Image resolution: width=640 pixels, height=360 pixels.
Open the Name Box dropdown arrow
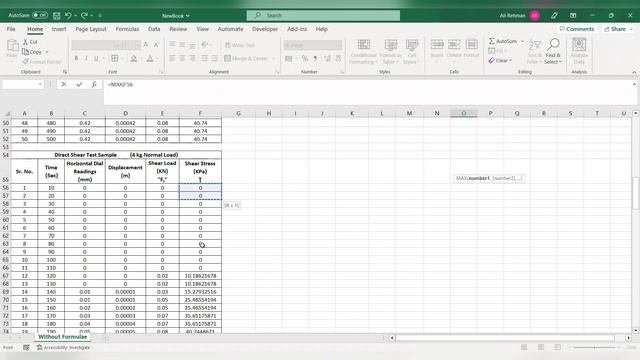[x=40, y=84]
